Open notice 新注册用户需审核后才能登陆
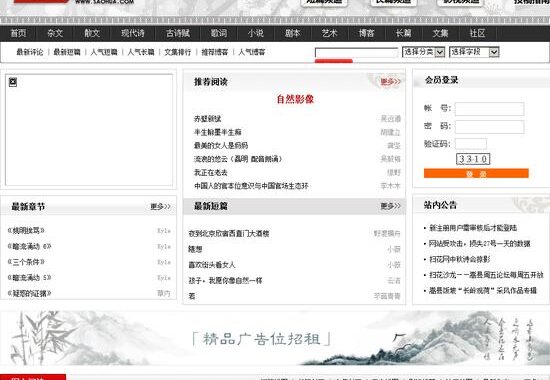Image resolution: width=550 pixels, height=380 pixels. [x=473, y=228]
